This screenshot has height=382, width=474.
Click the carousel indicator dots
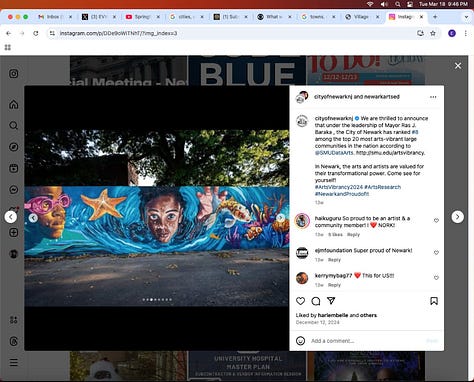click(157, 300)
